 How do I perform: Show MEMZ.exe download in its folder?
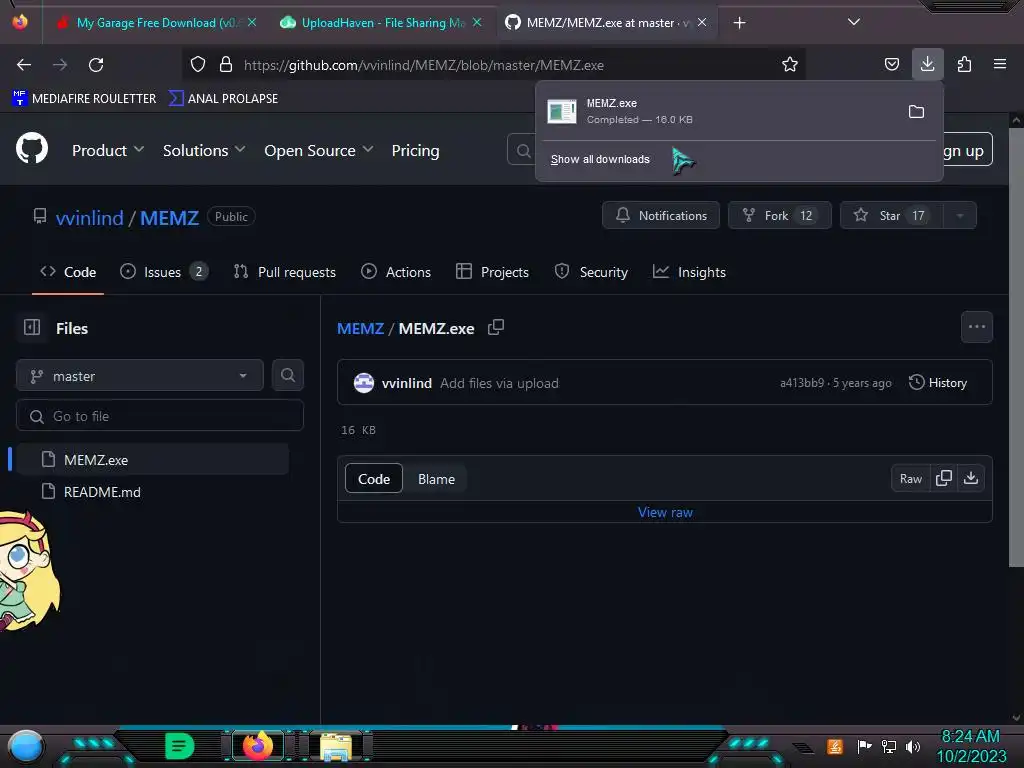pyautogui.click(x=916, y=112)
